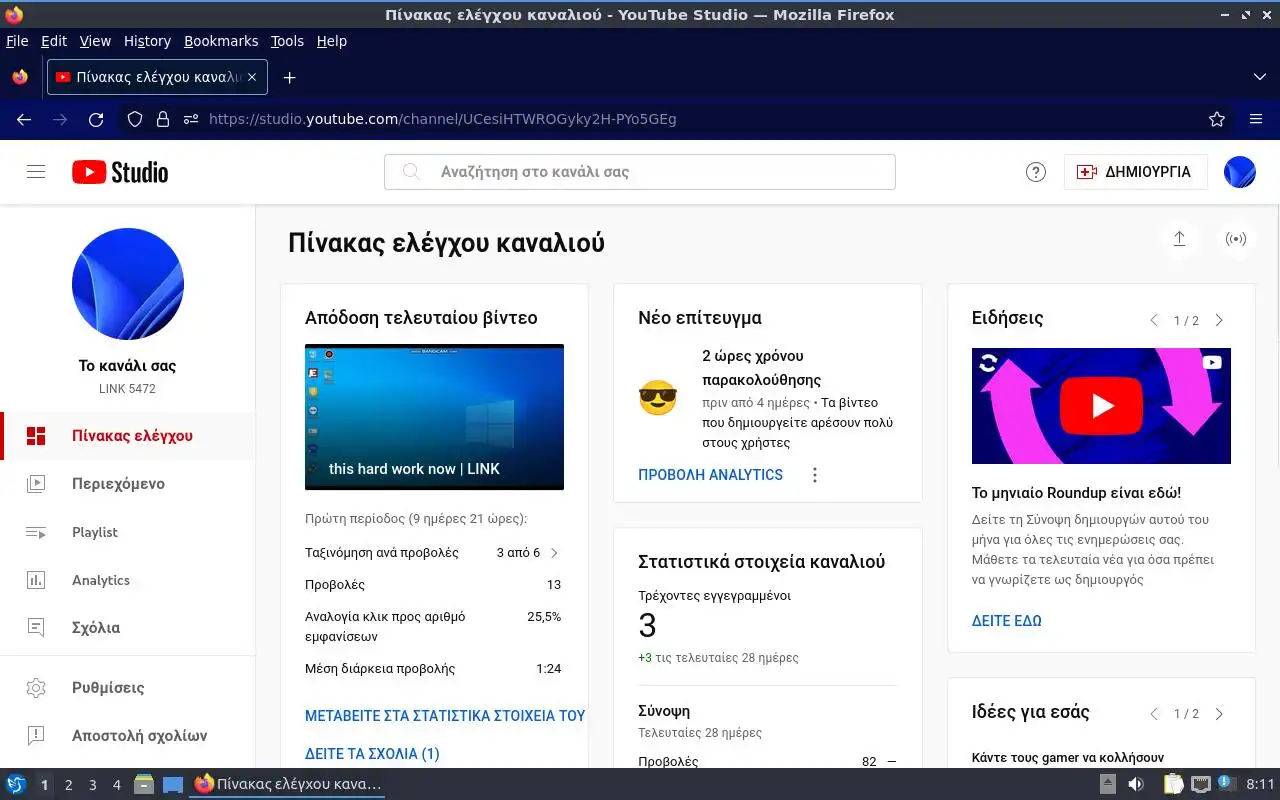This screenshot has width=1280, height=800.
Task: Open a new browser tab
Action: coord(289,77)
